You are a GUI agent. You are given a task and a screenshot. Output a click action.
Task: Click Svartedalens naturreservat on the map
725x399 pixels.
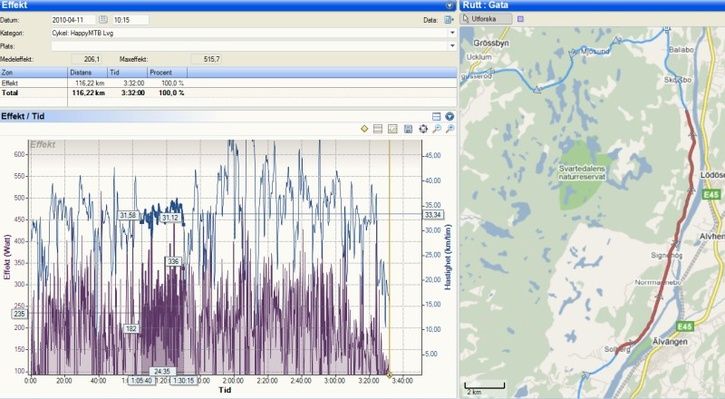[x=582, y=172]
